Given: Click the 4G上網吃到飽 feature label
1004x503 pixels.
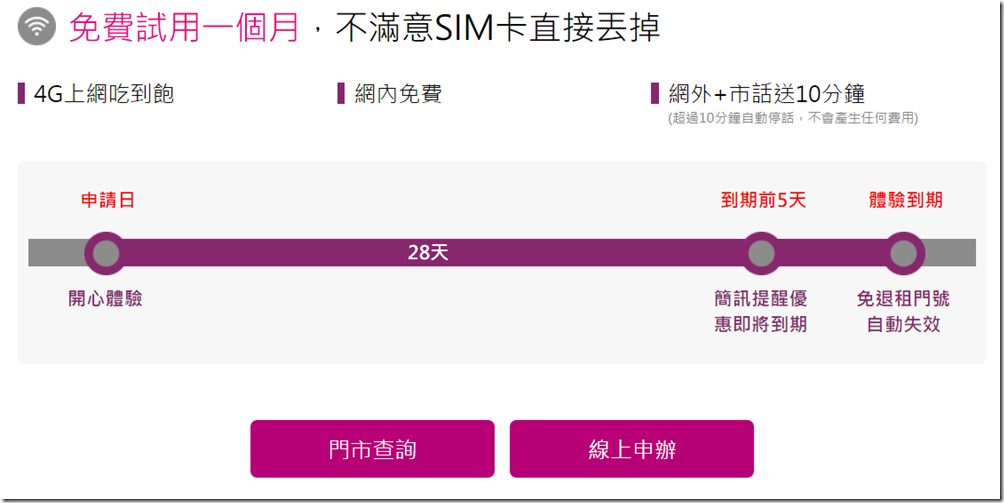Looking at the screenshot, I should [104, 95].
